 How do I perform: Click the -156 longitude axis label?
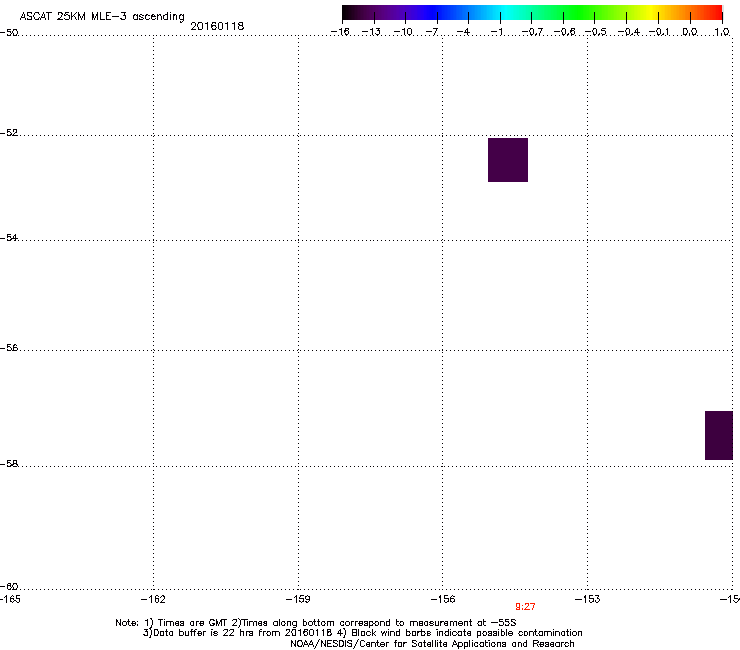point(443,599)
